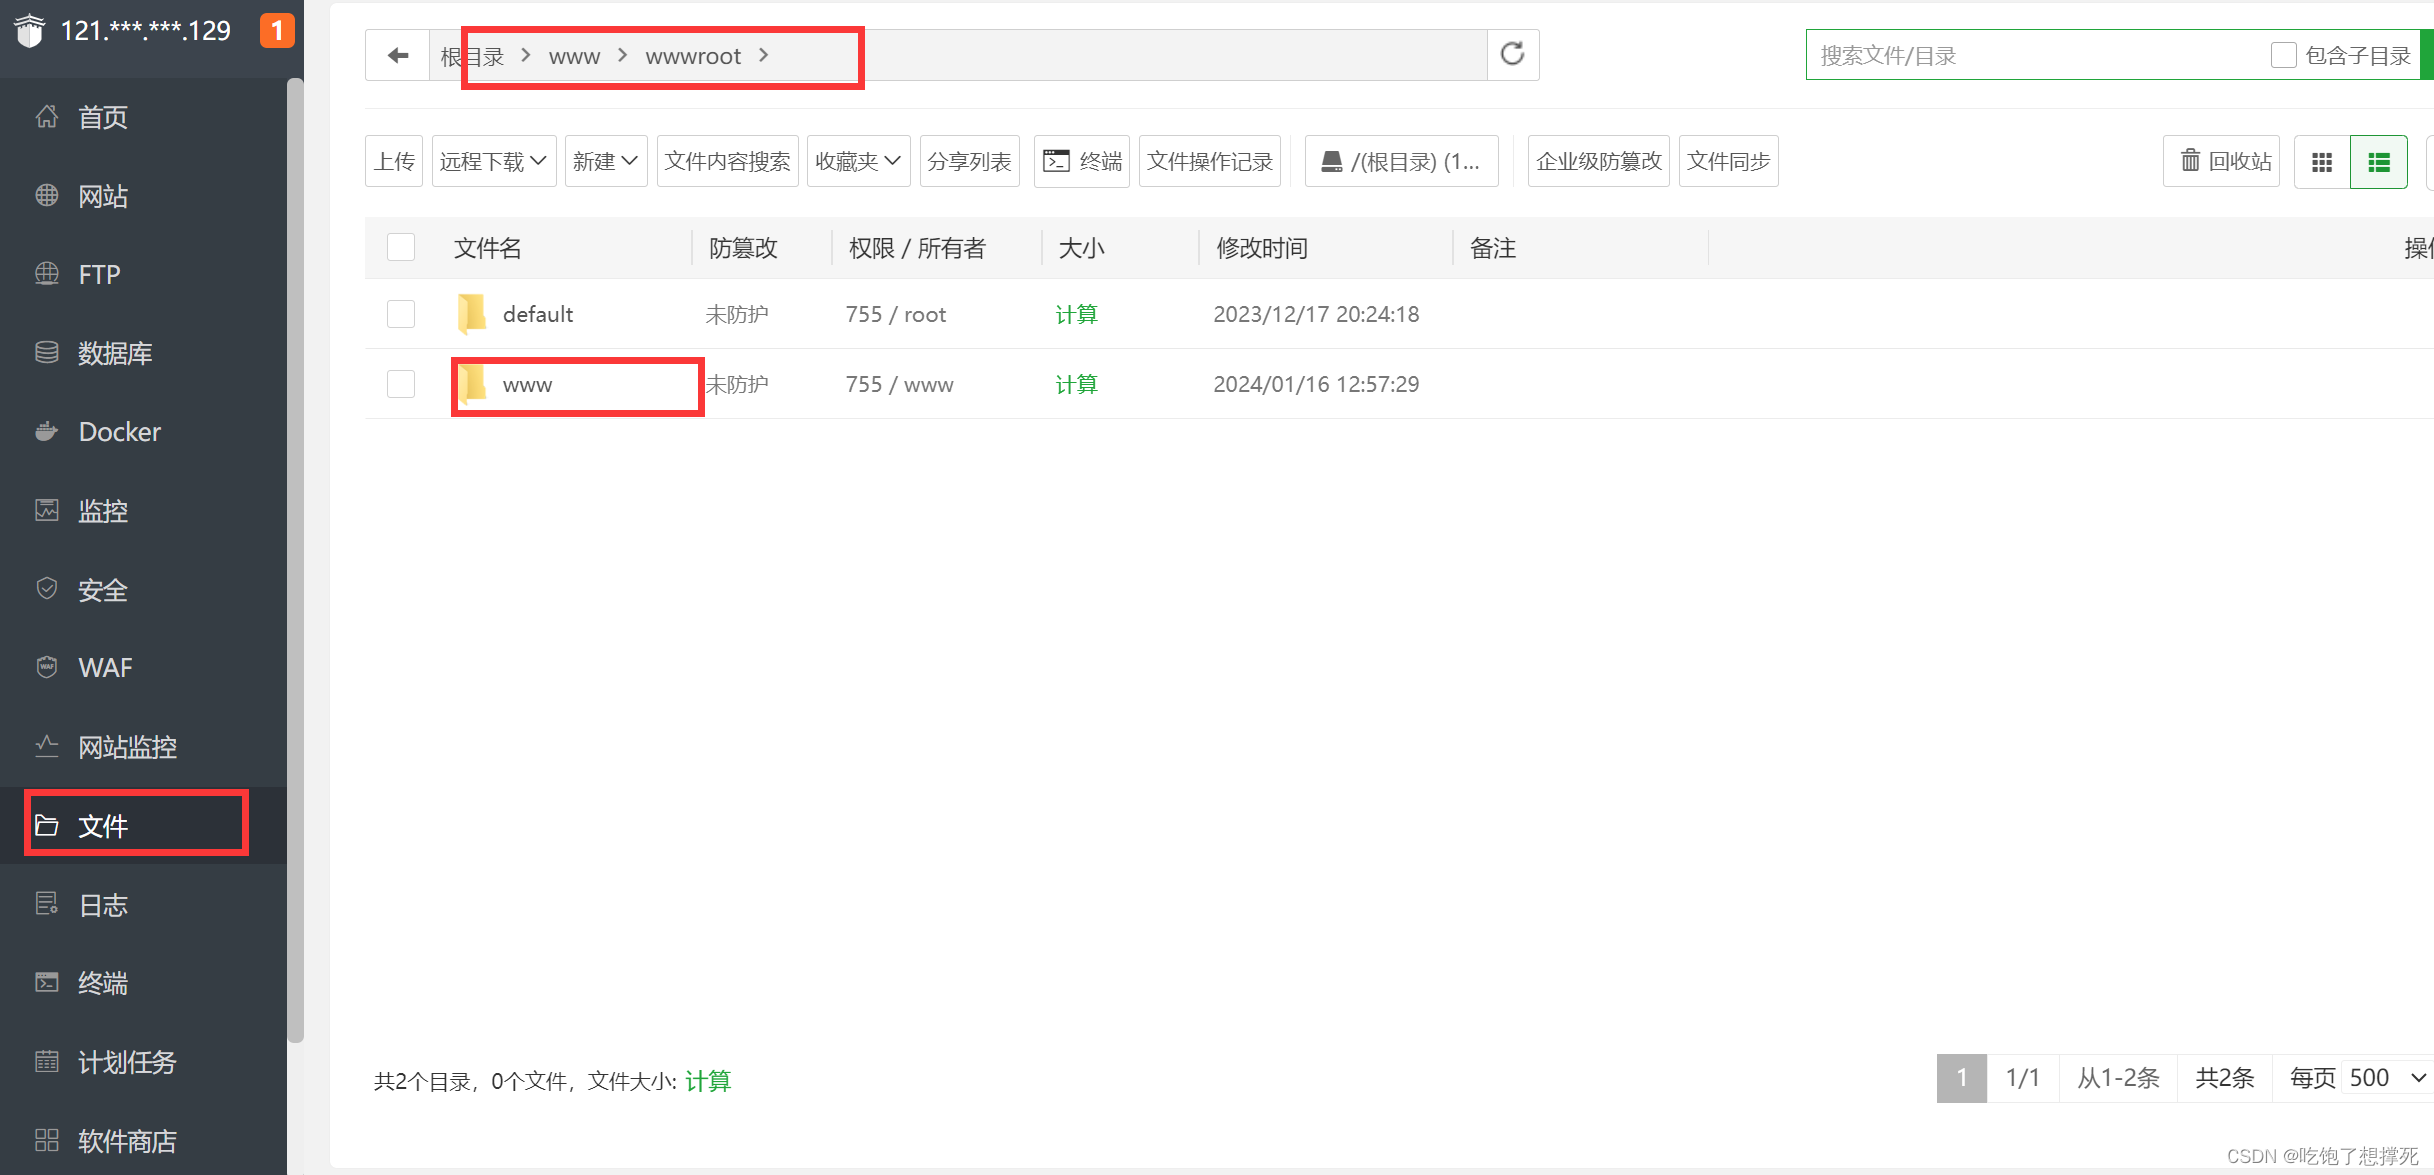The height and width of the screenshot is (1175, 2434).
Task: Switch to list view layout
Action: point(2379,162)
